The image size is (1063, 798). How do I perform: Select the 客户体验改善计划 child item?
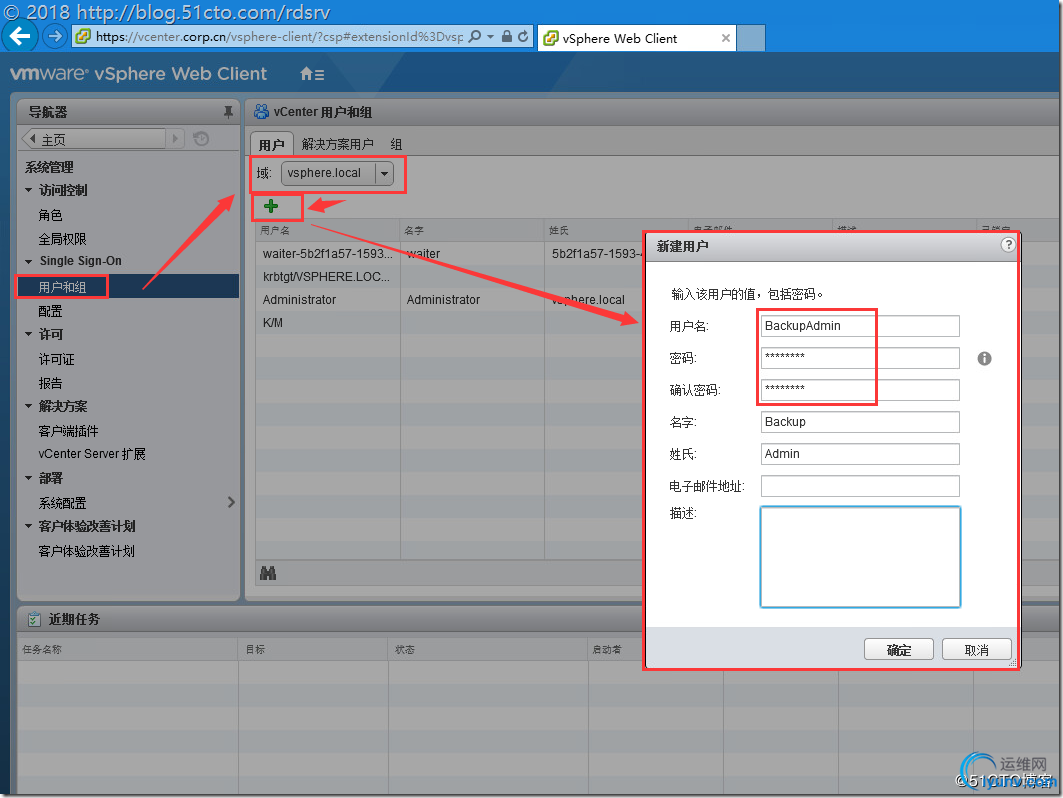[x=87, y=551]
